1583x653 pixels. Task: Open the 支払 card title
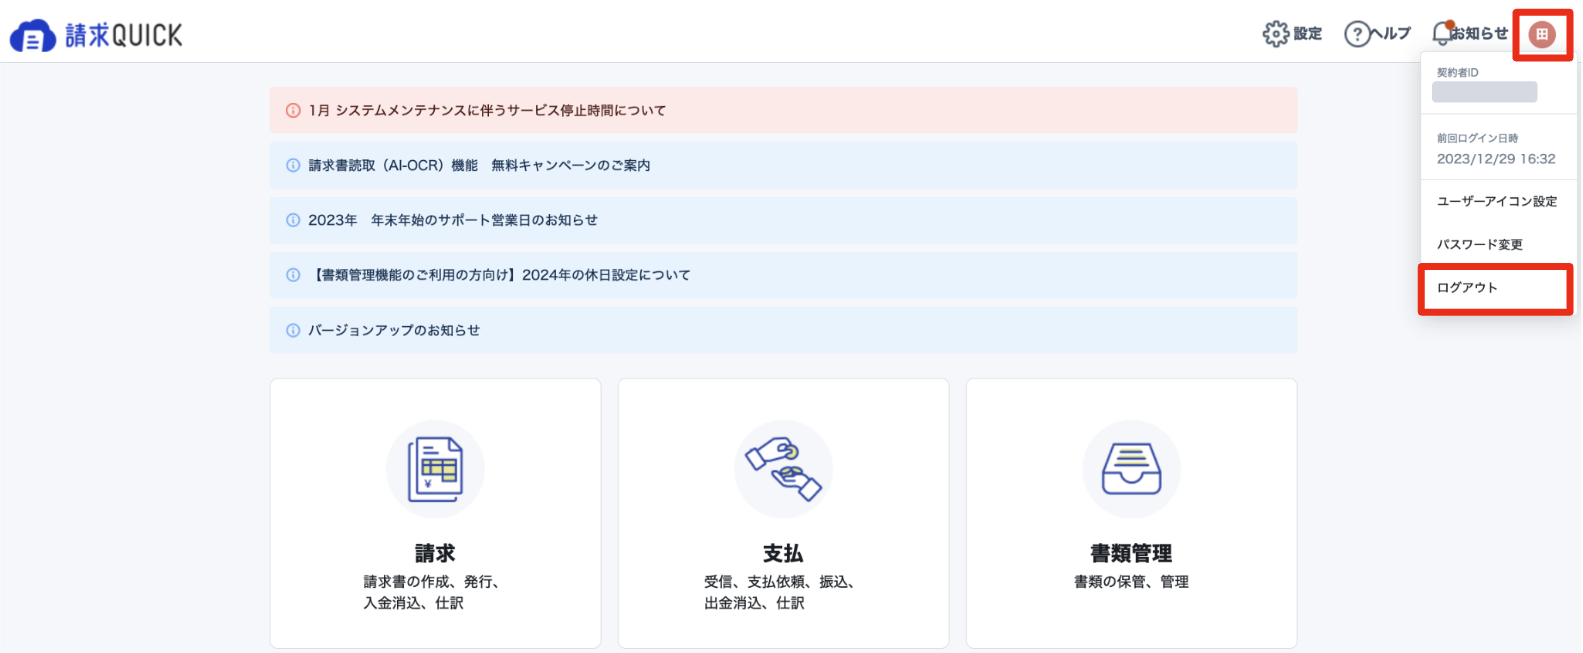point(783,554)
